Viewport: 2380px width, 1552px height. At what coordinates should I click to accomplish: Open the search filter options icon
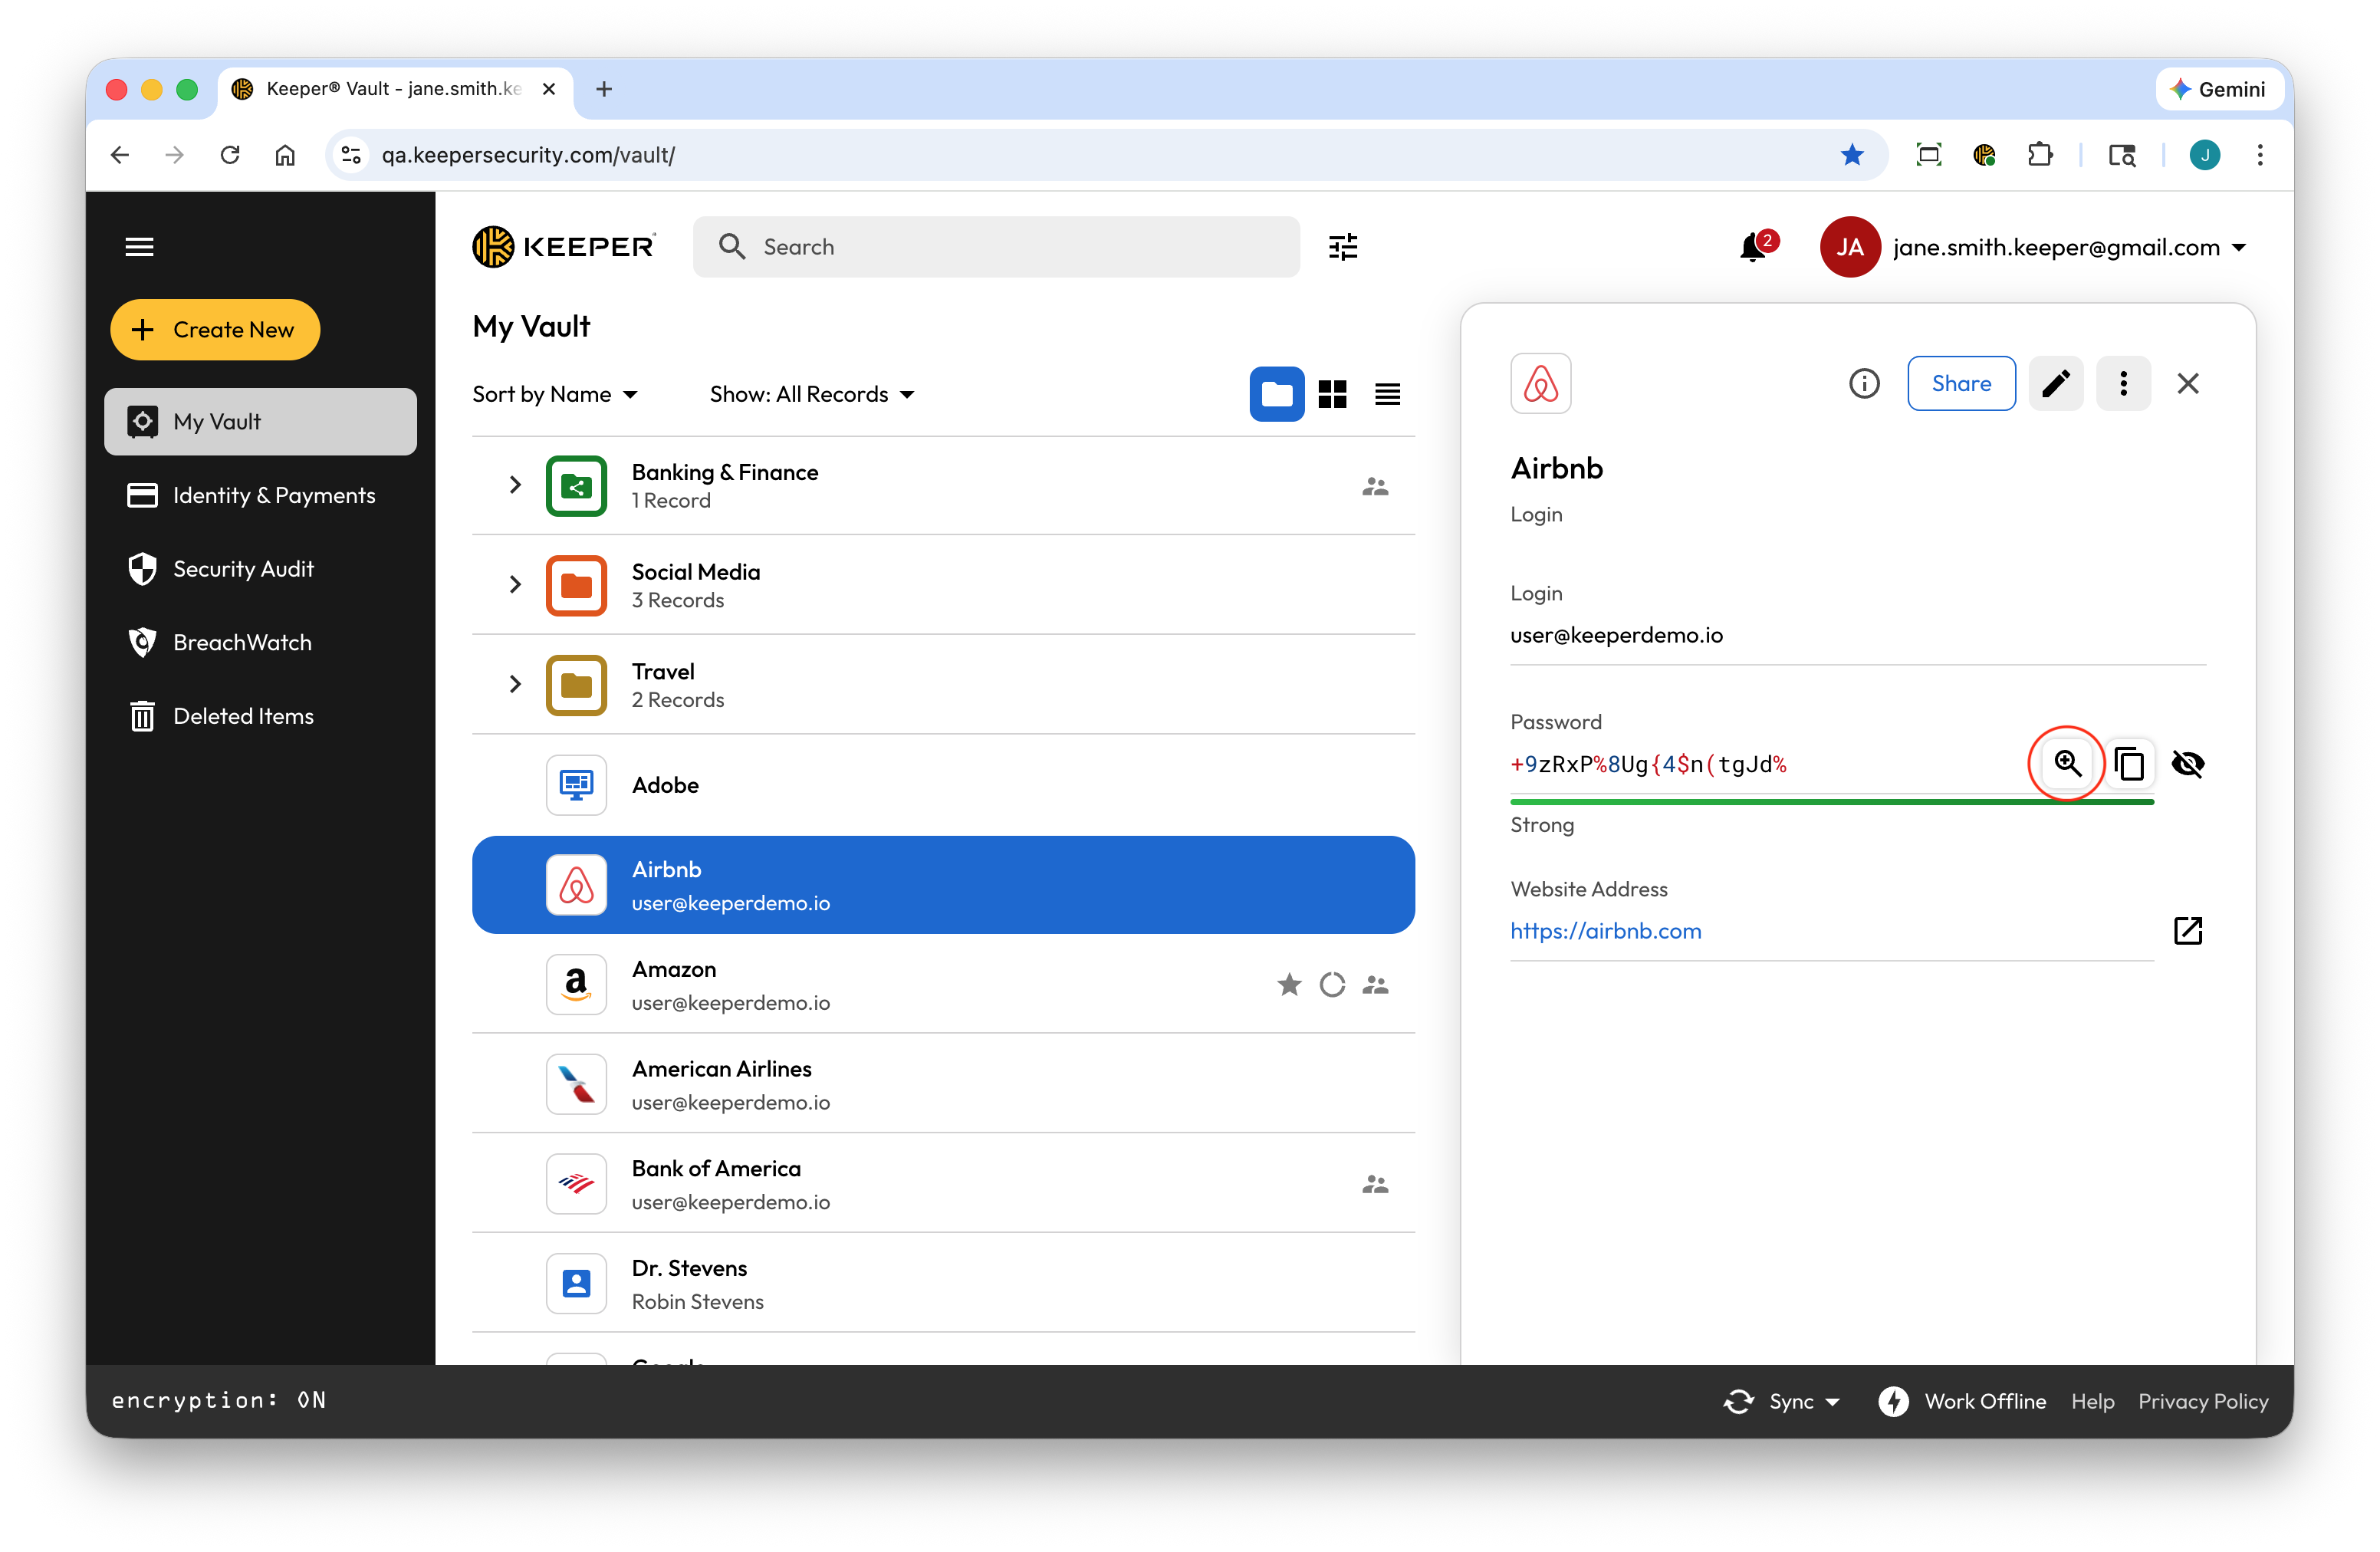(x=1342, y=247)
